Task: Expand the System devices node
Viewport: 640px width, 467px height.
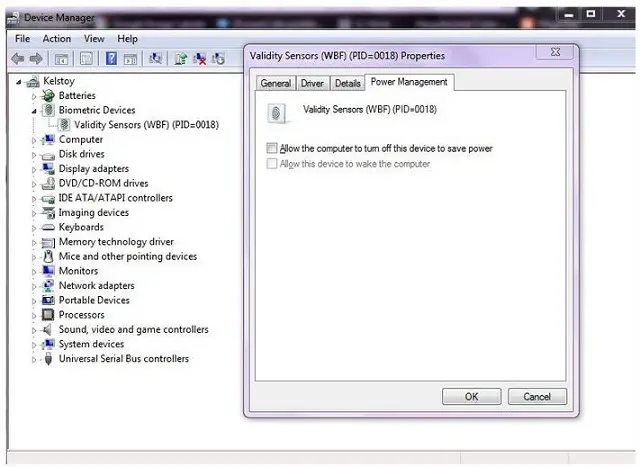Action: point(34,345)
